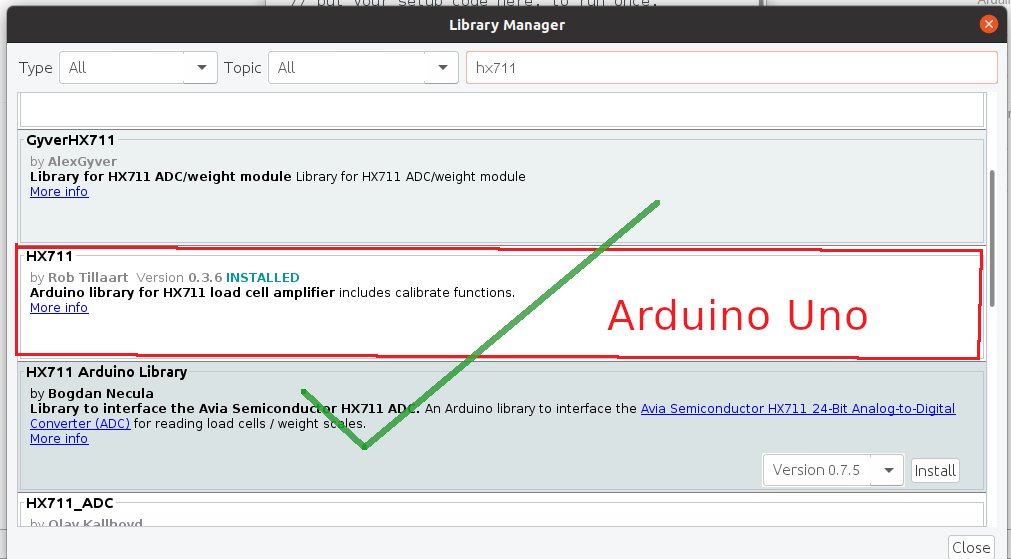Select HX711 Arduino Library title

[x=106, y=372]
